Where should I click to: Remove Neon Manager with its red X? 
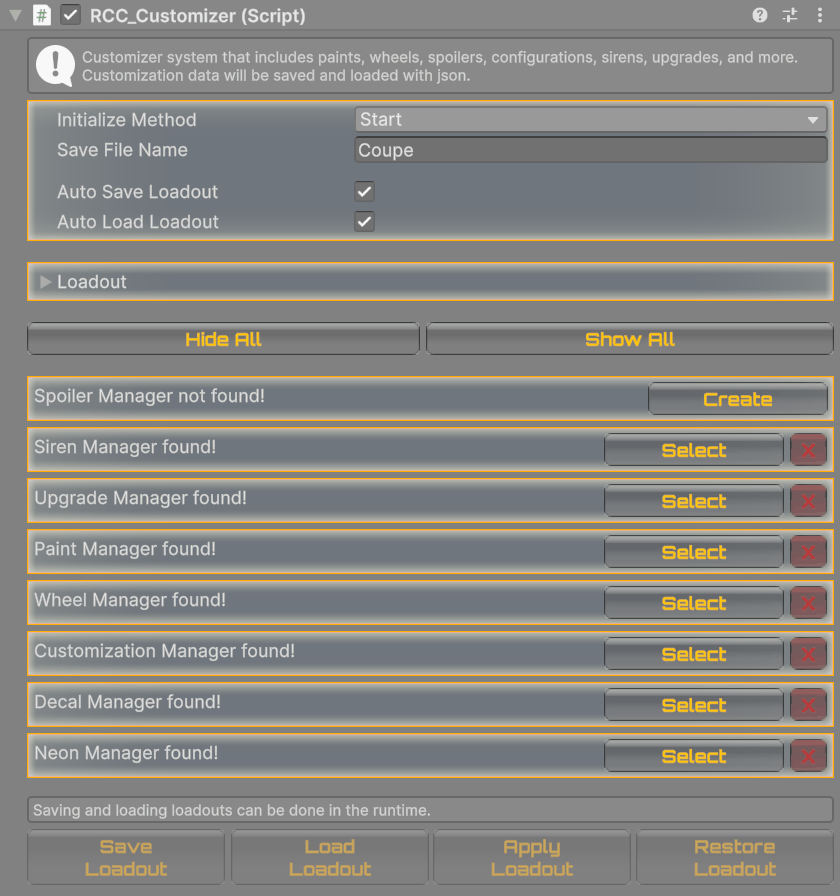click(x=808, y=755)
